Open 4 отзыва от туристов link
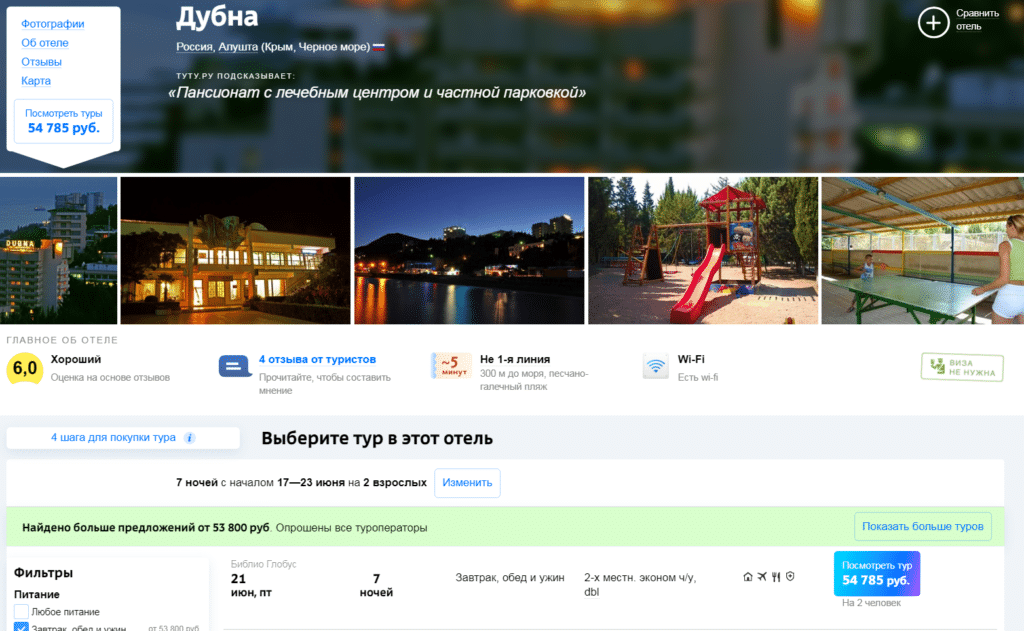 point(317,359)
